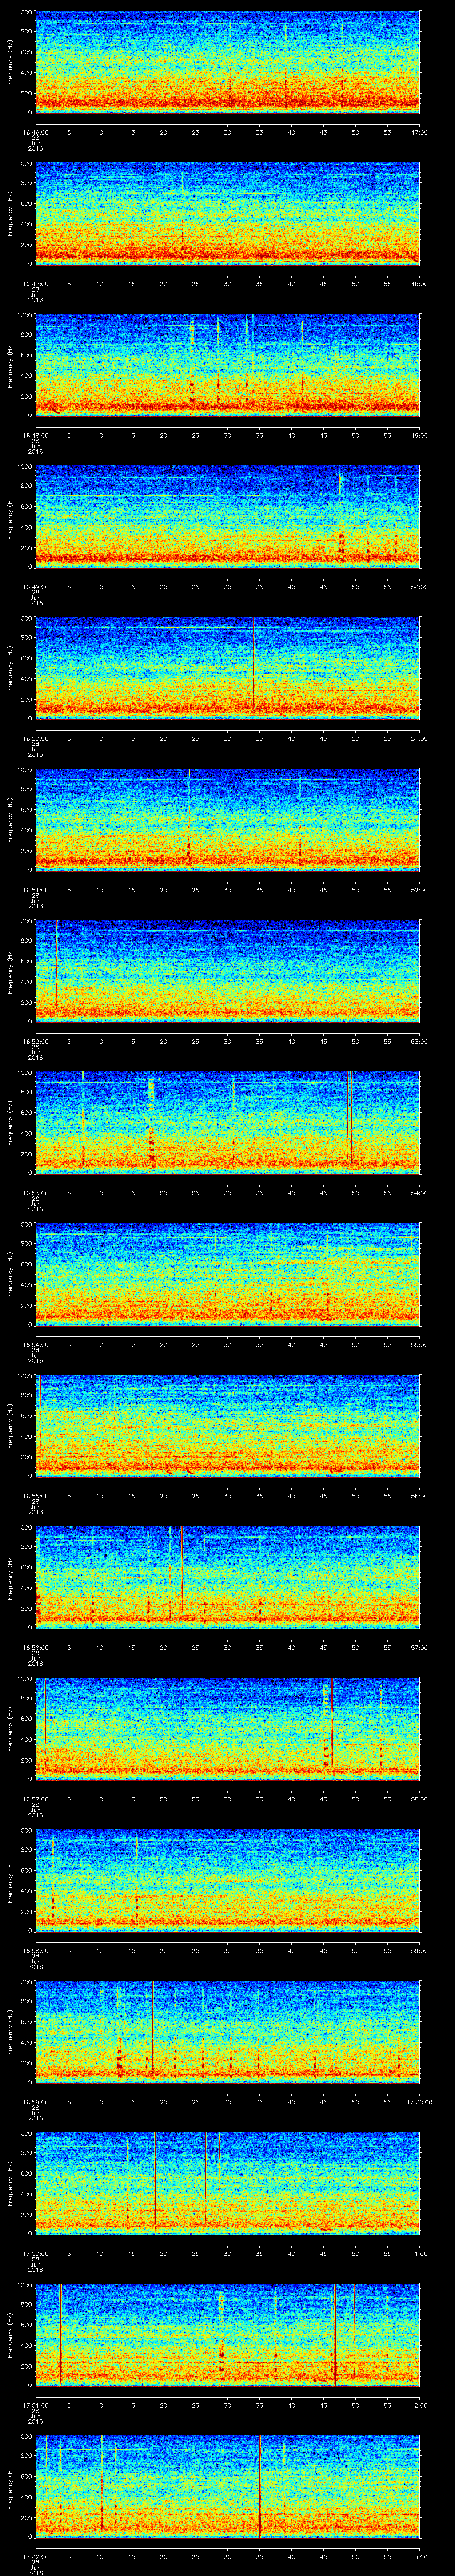Click the spectrogram panel starting at 16:49:00
Viewport: 455px width, 2576px height.
tap(227, 516)
